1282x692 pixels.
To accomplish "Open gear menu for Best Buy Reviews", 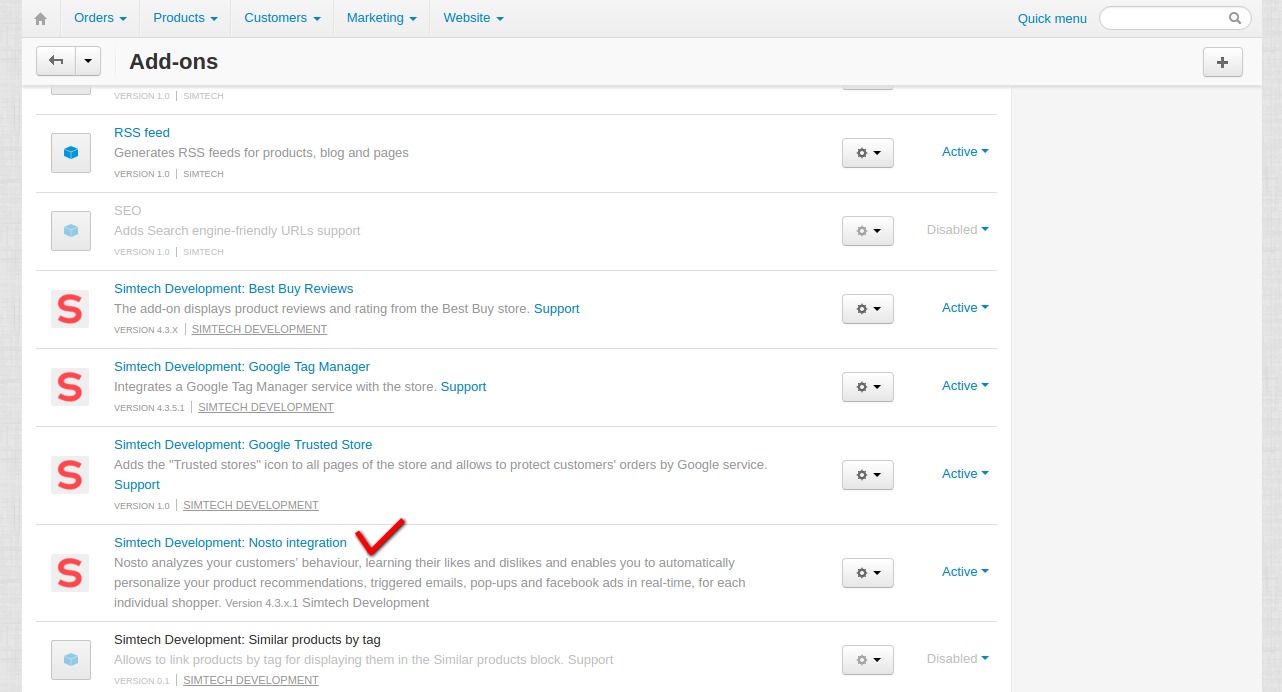I will pyautogui.click(x=867, y=309).
